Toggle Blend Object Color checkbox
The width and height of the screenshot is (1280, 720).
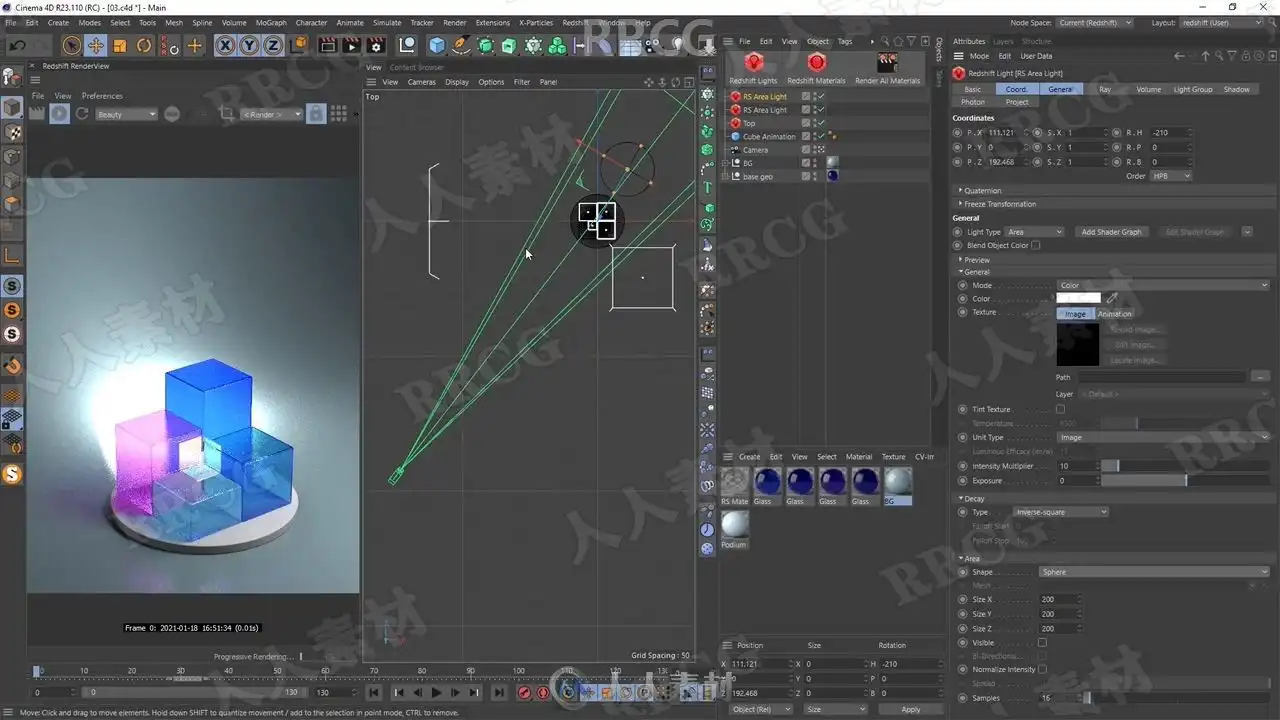coord(1036,245)
